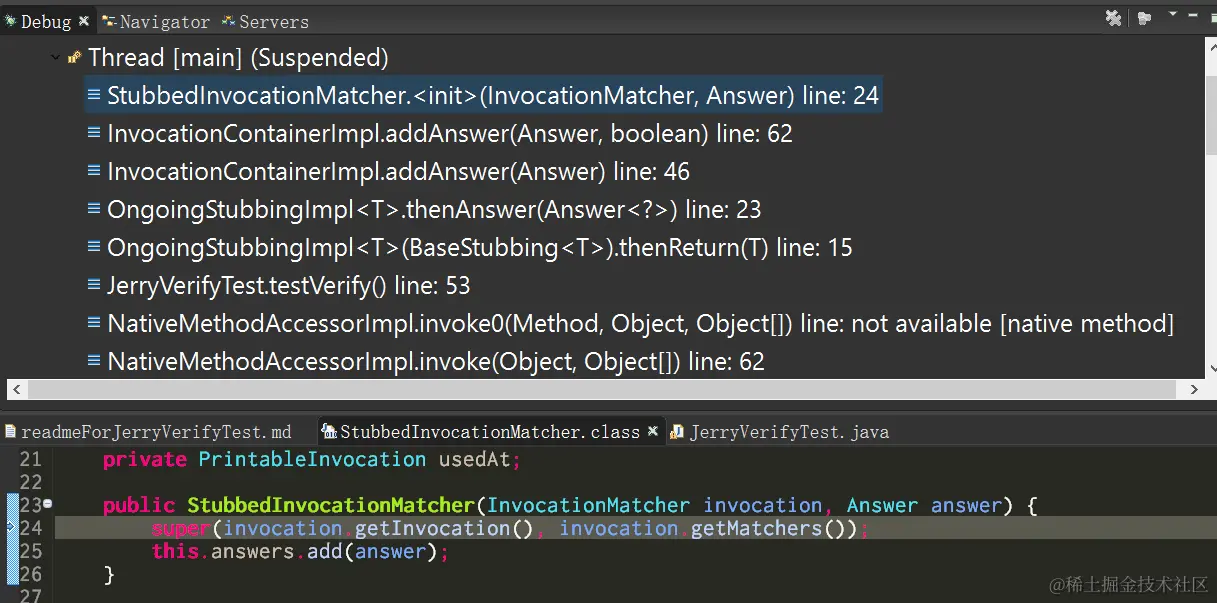The image size is (1217, 603).
Task: Click line number 21 in the gutter
Action: [30, 459]
